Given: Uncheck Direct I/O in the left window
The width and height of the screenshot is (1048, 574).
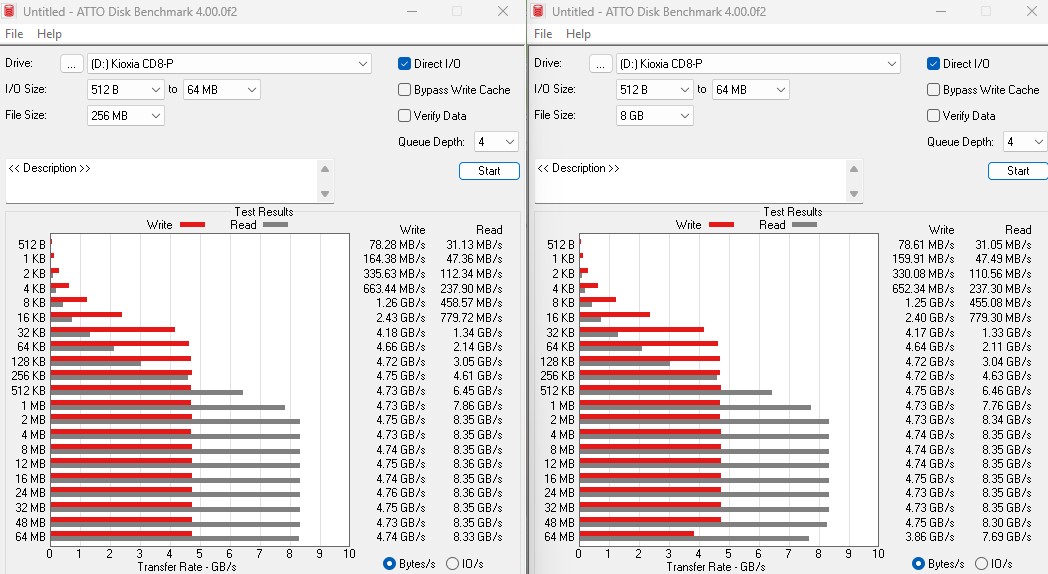Looking at the screenshot, I should click(404, 63).
